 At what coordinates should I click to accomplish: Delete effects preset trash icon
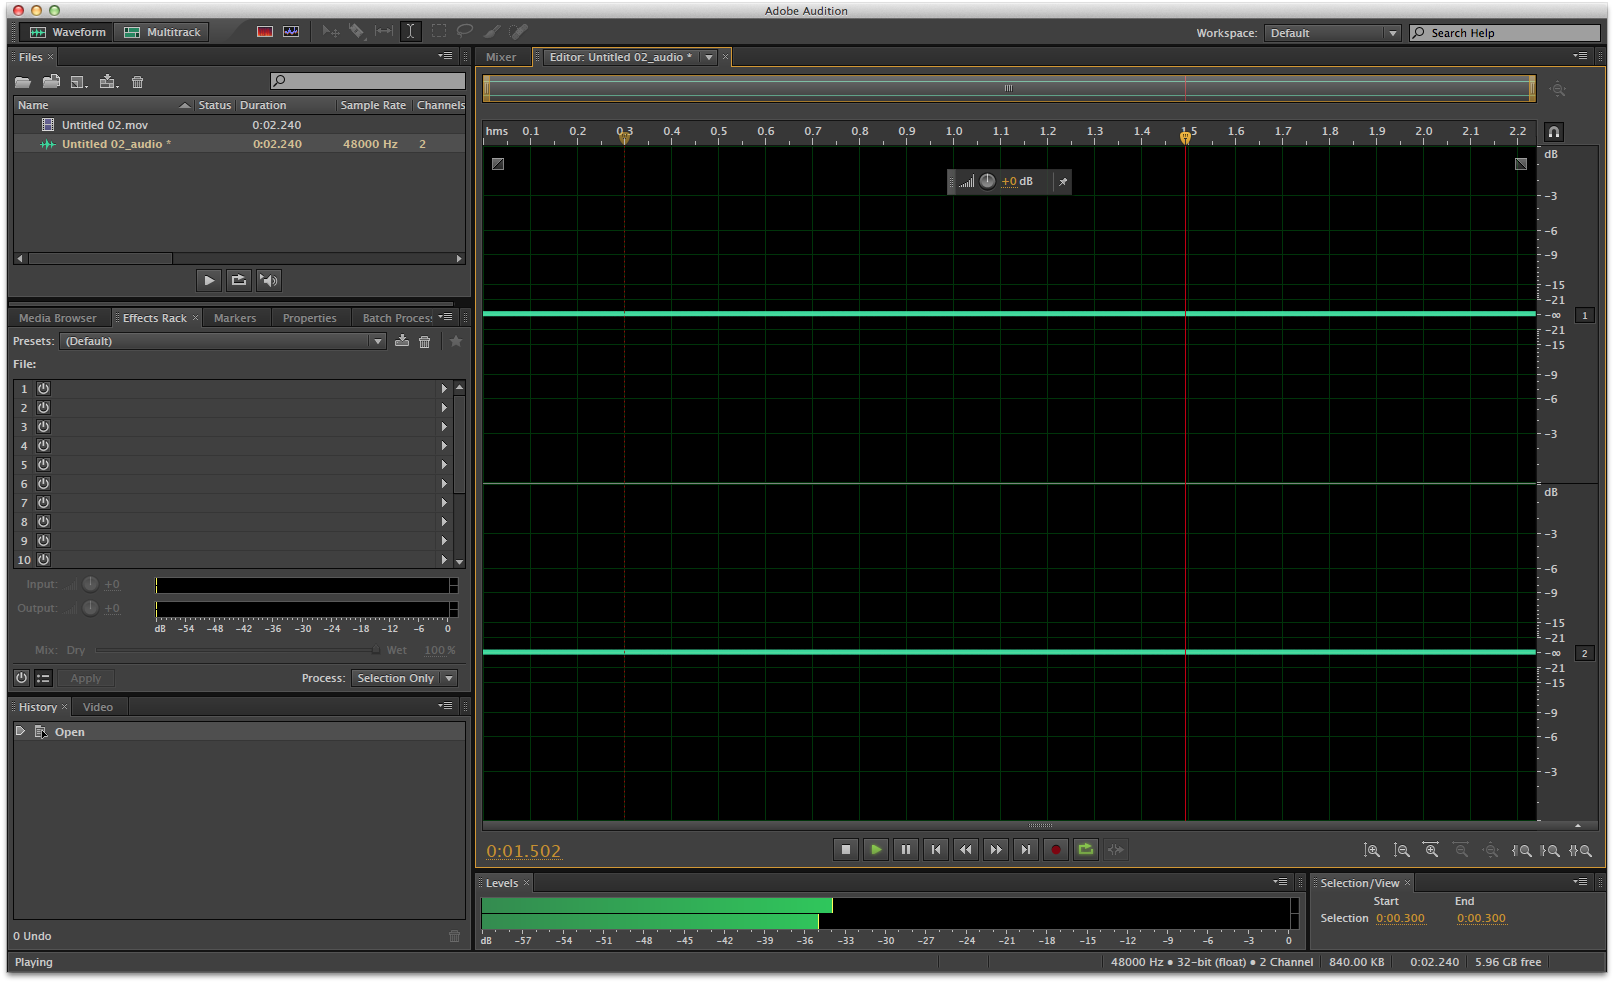(x=425, y=342)
